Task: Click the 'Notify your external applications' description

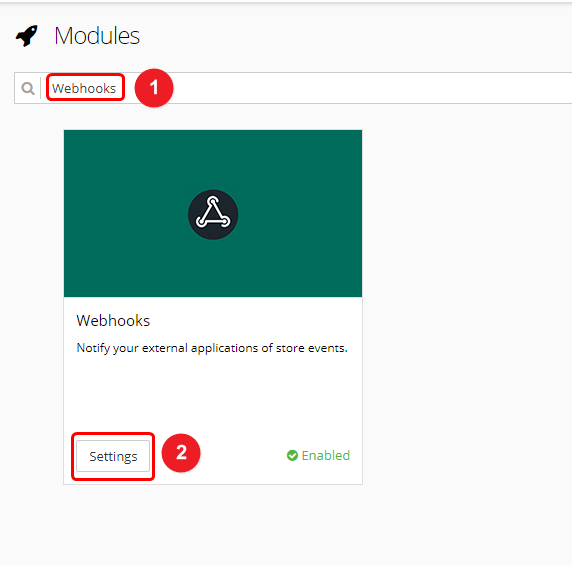Action: point(212,348)
